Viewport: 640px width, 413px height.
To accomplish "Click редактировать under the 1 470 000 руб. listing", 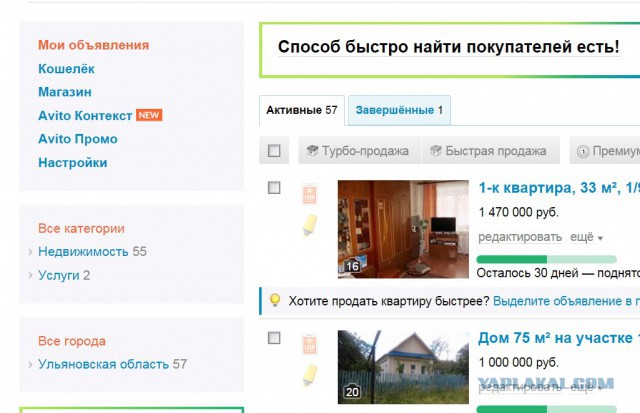I will [x=520, y=237].
